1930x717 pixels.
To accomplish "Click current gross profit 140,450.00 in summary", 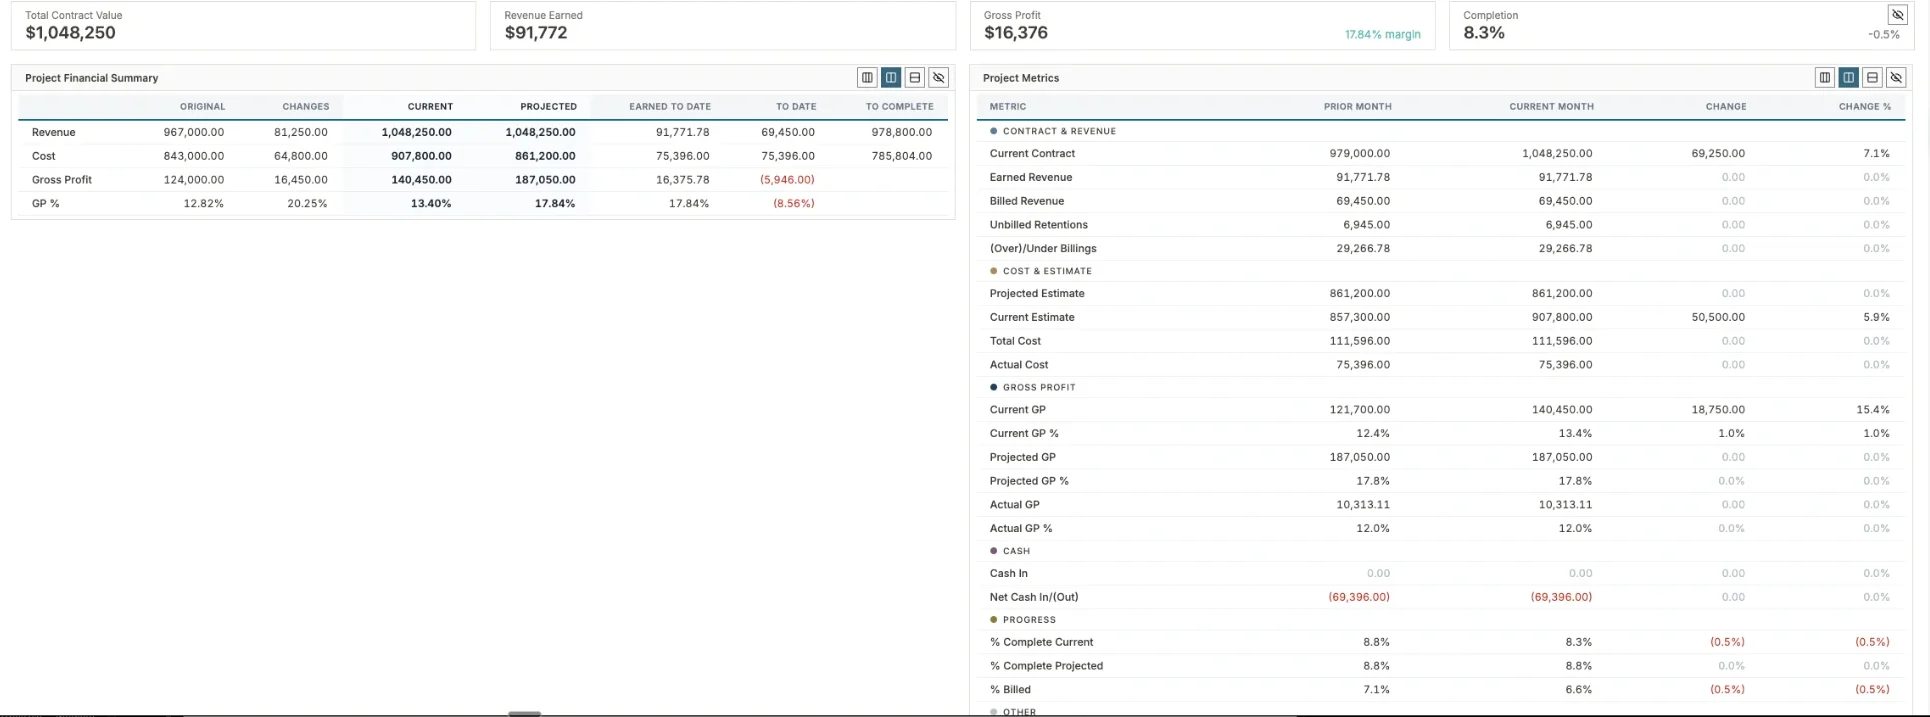I will pos(421,180).
